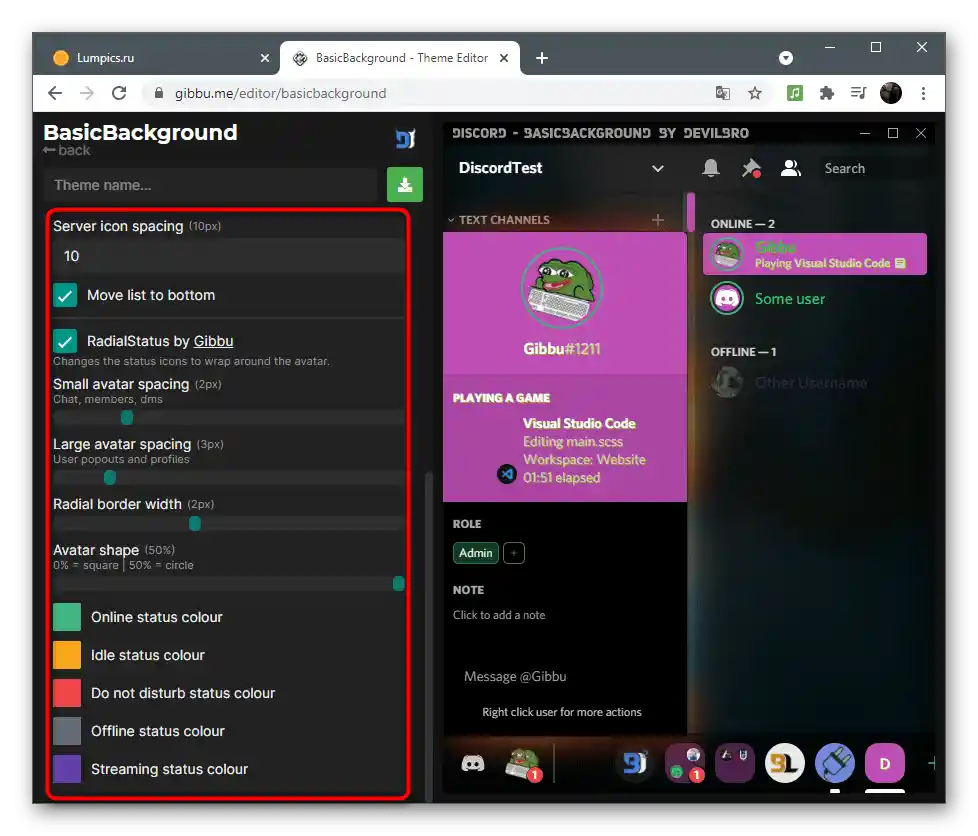The image size is (978, 836).
Task: Open the blue BJ server icon in bottom bar
Action: (635, 763)
